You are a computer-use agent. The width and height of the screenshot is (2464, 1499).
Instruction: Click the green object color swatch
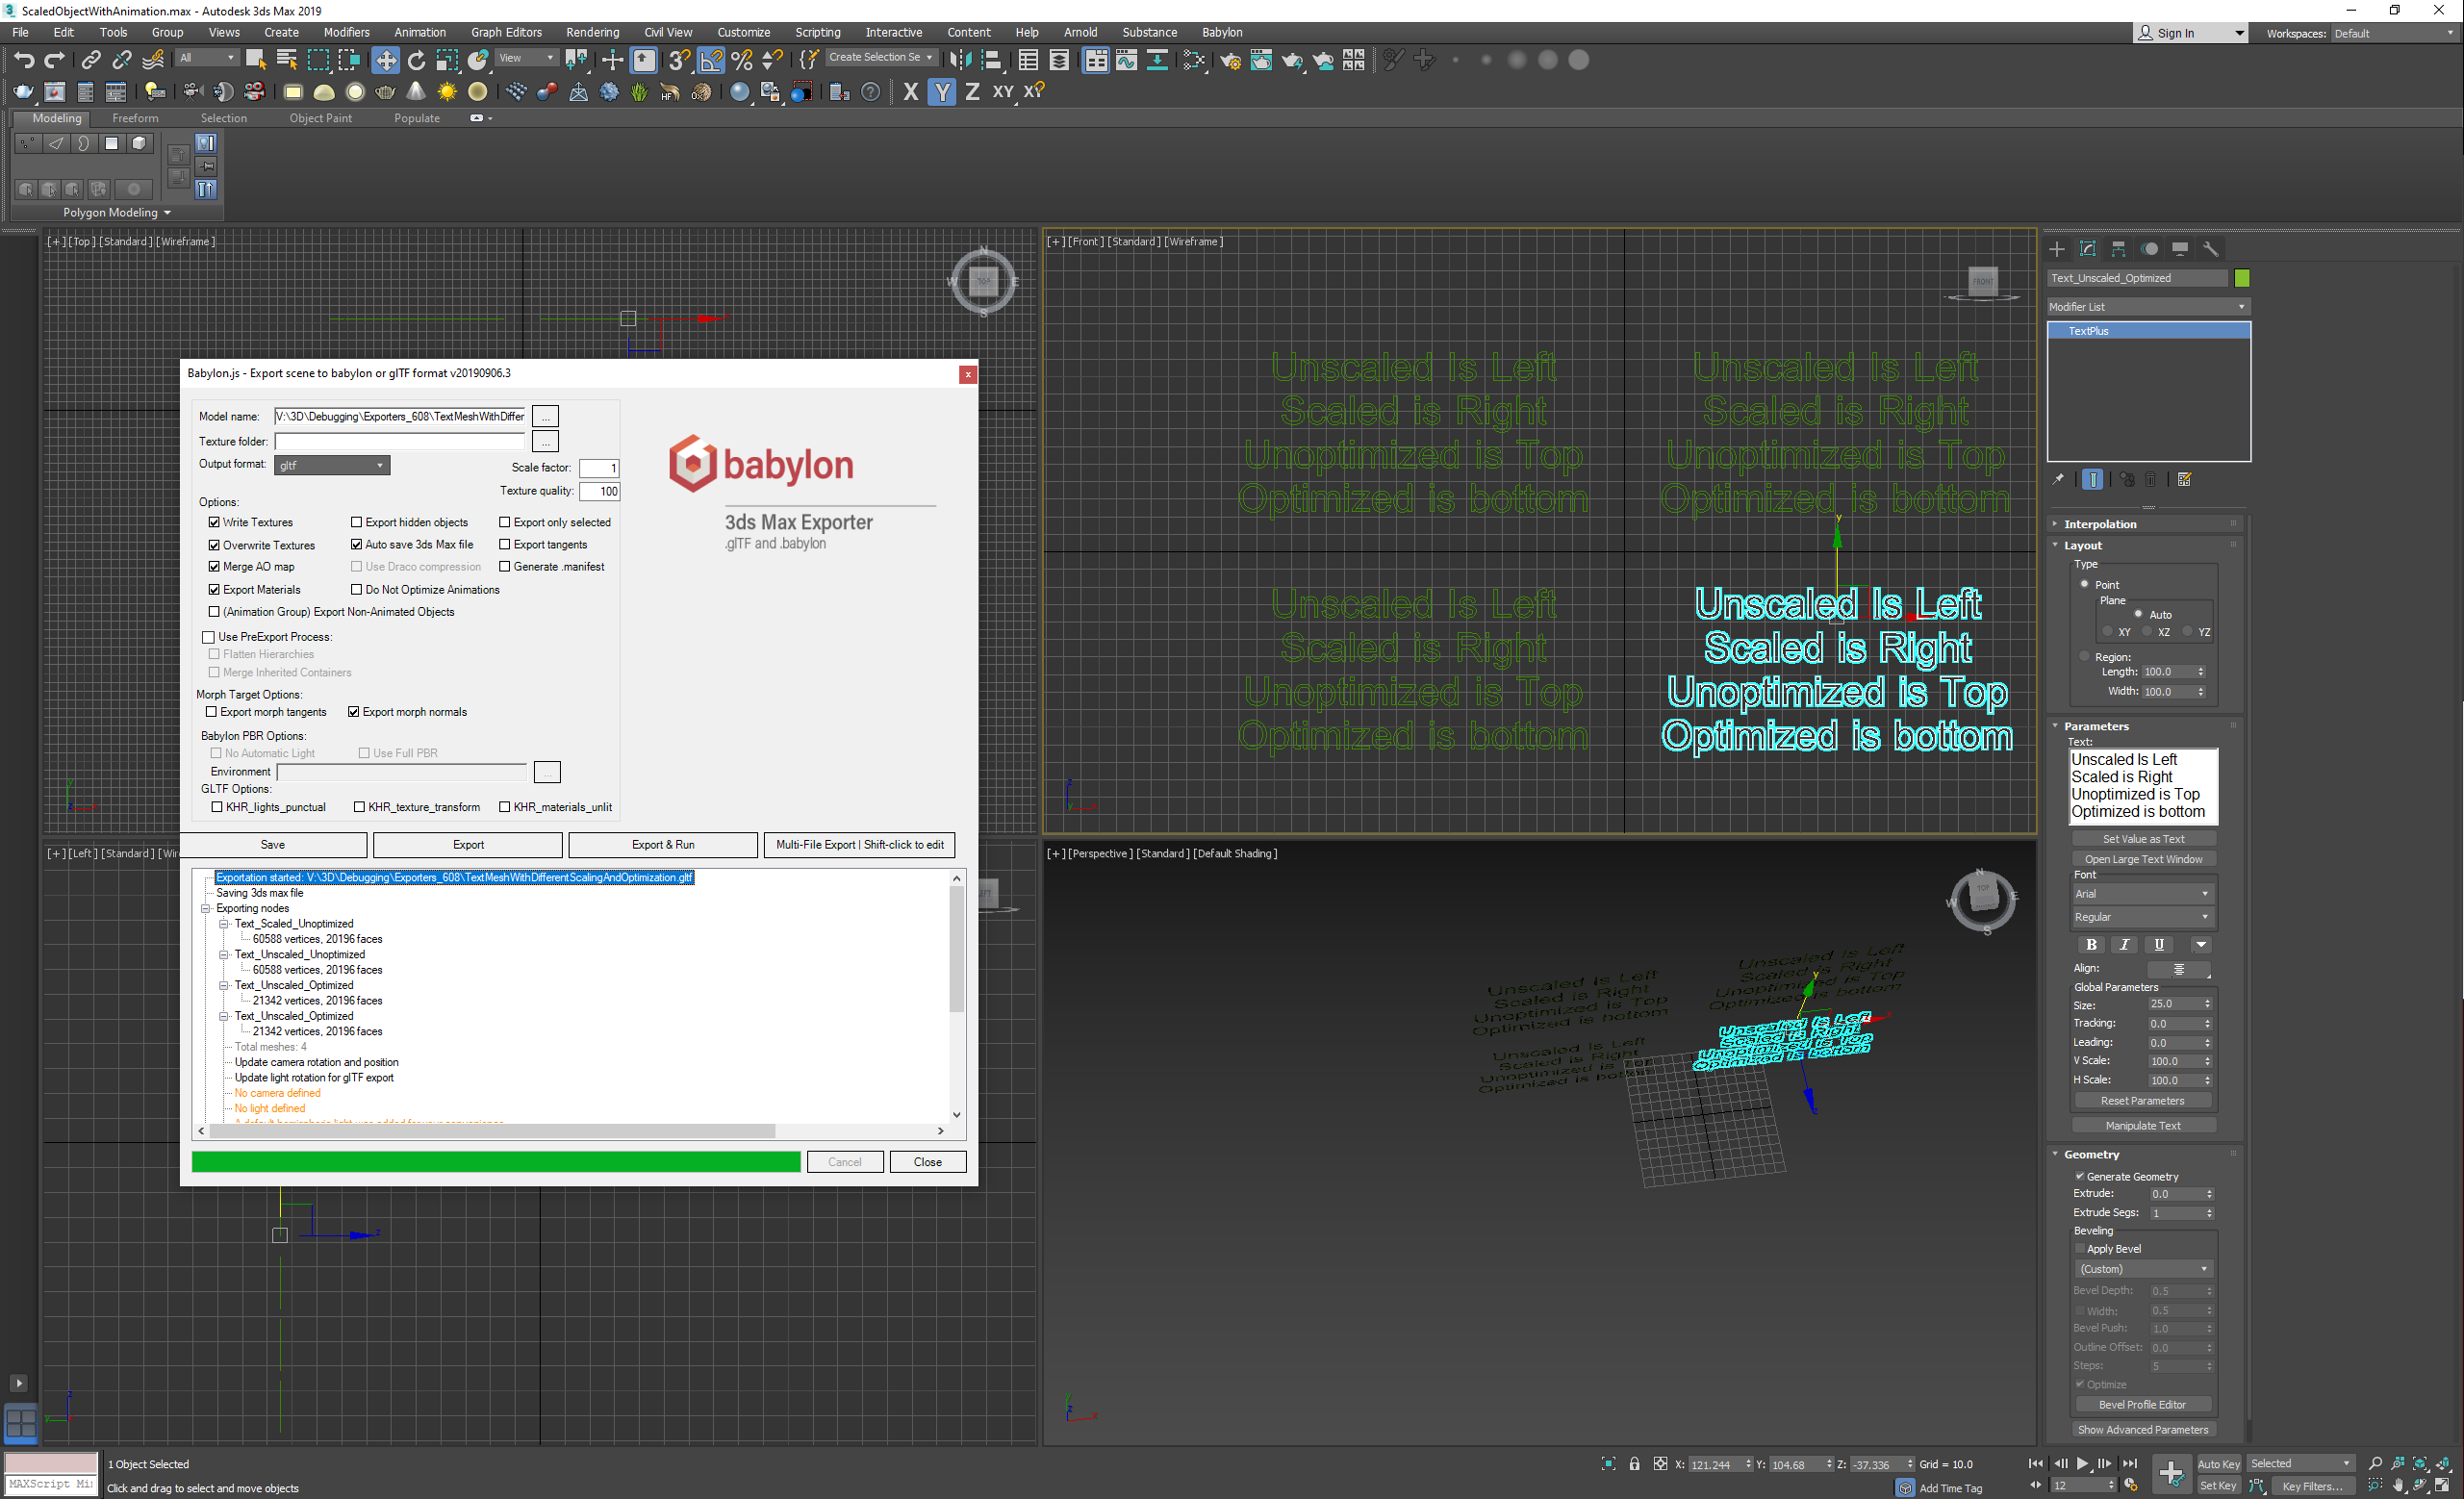click(2242, 278)
